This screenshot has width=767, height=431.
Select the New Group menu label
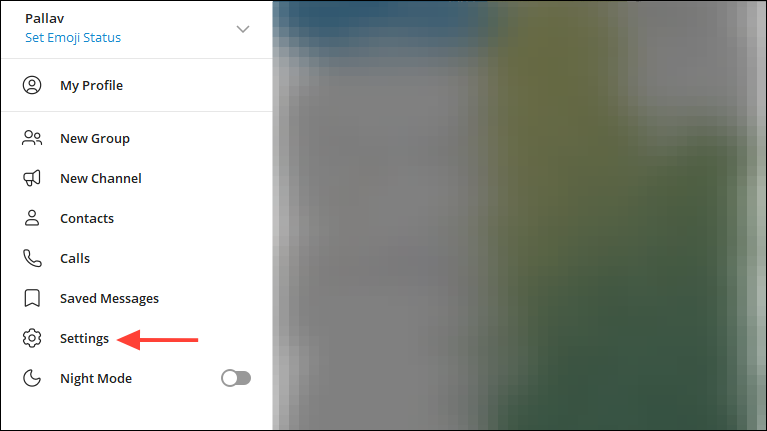tap(95, 138)
